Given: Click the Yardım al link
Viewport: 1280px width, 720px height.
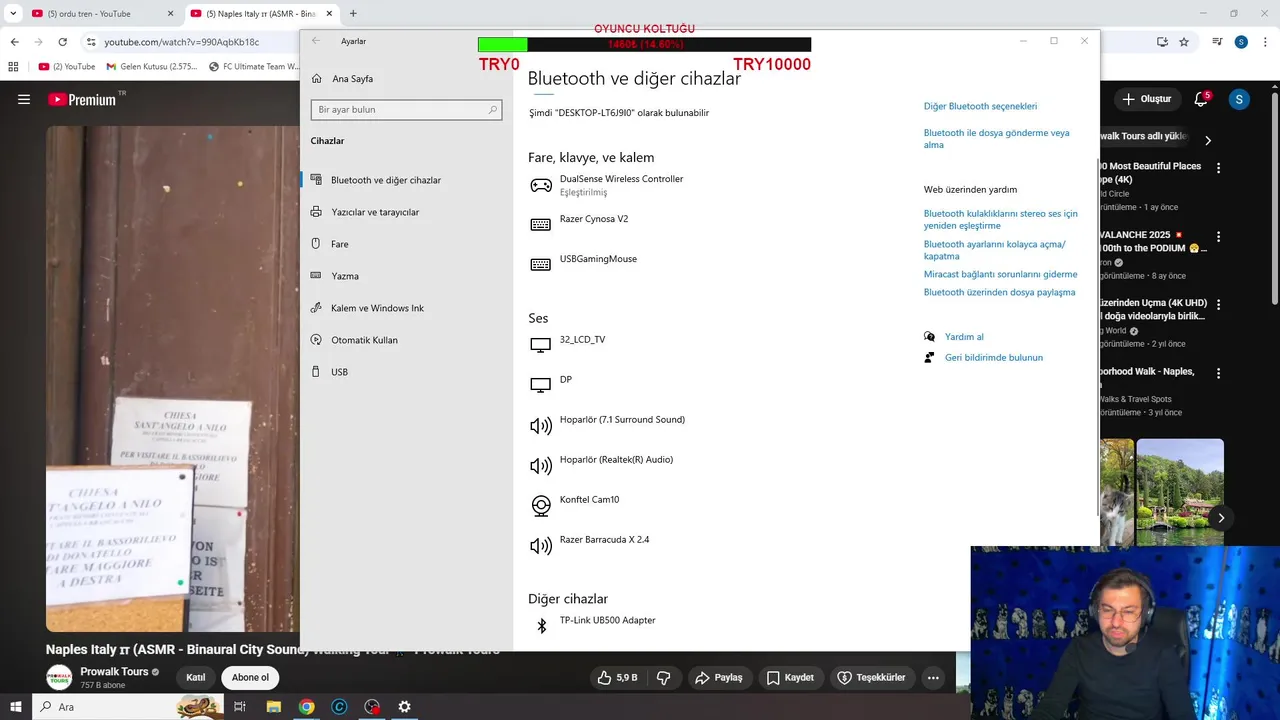Looking at the screenshot, I should (964, 337).
